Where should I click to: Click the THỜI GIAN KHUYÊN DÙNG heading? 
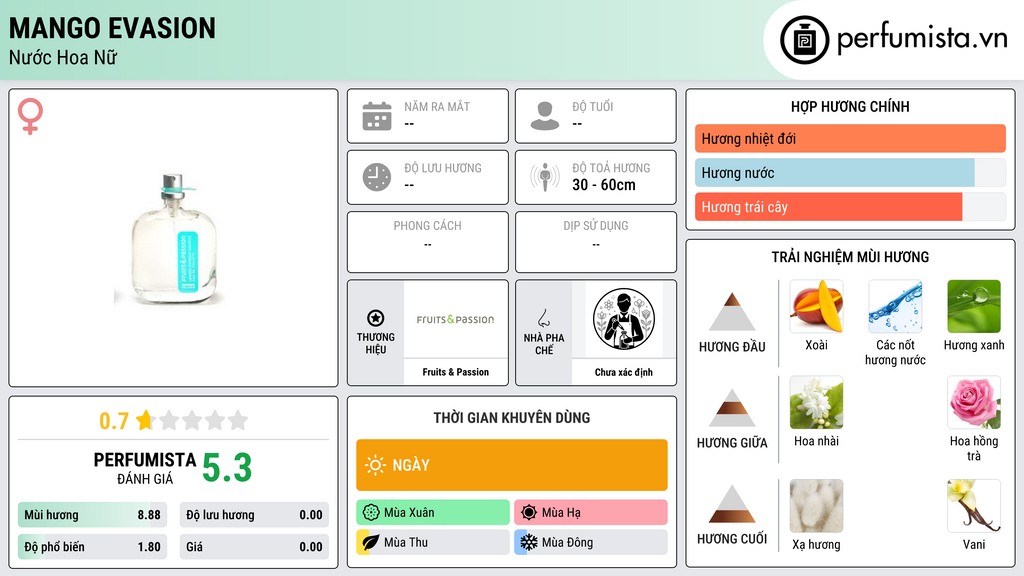tap(512, 417)
